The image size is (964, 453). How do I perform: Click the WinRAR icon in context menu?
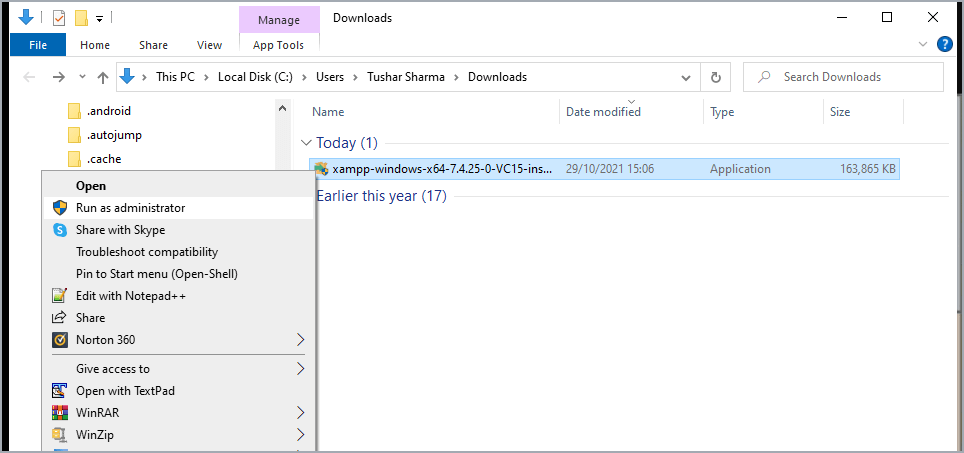tap(60, 412)
